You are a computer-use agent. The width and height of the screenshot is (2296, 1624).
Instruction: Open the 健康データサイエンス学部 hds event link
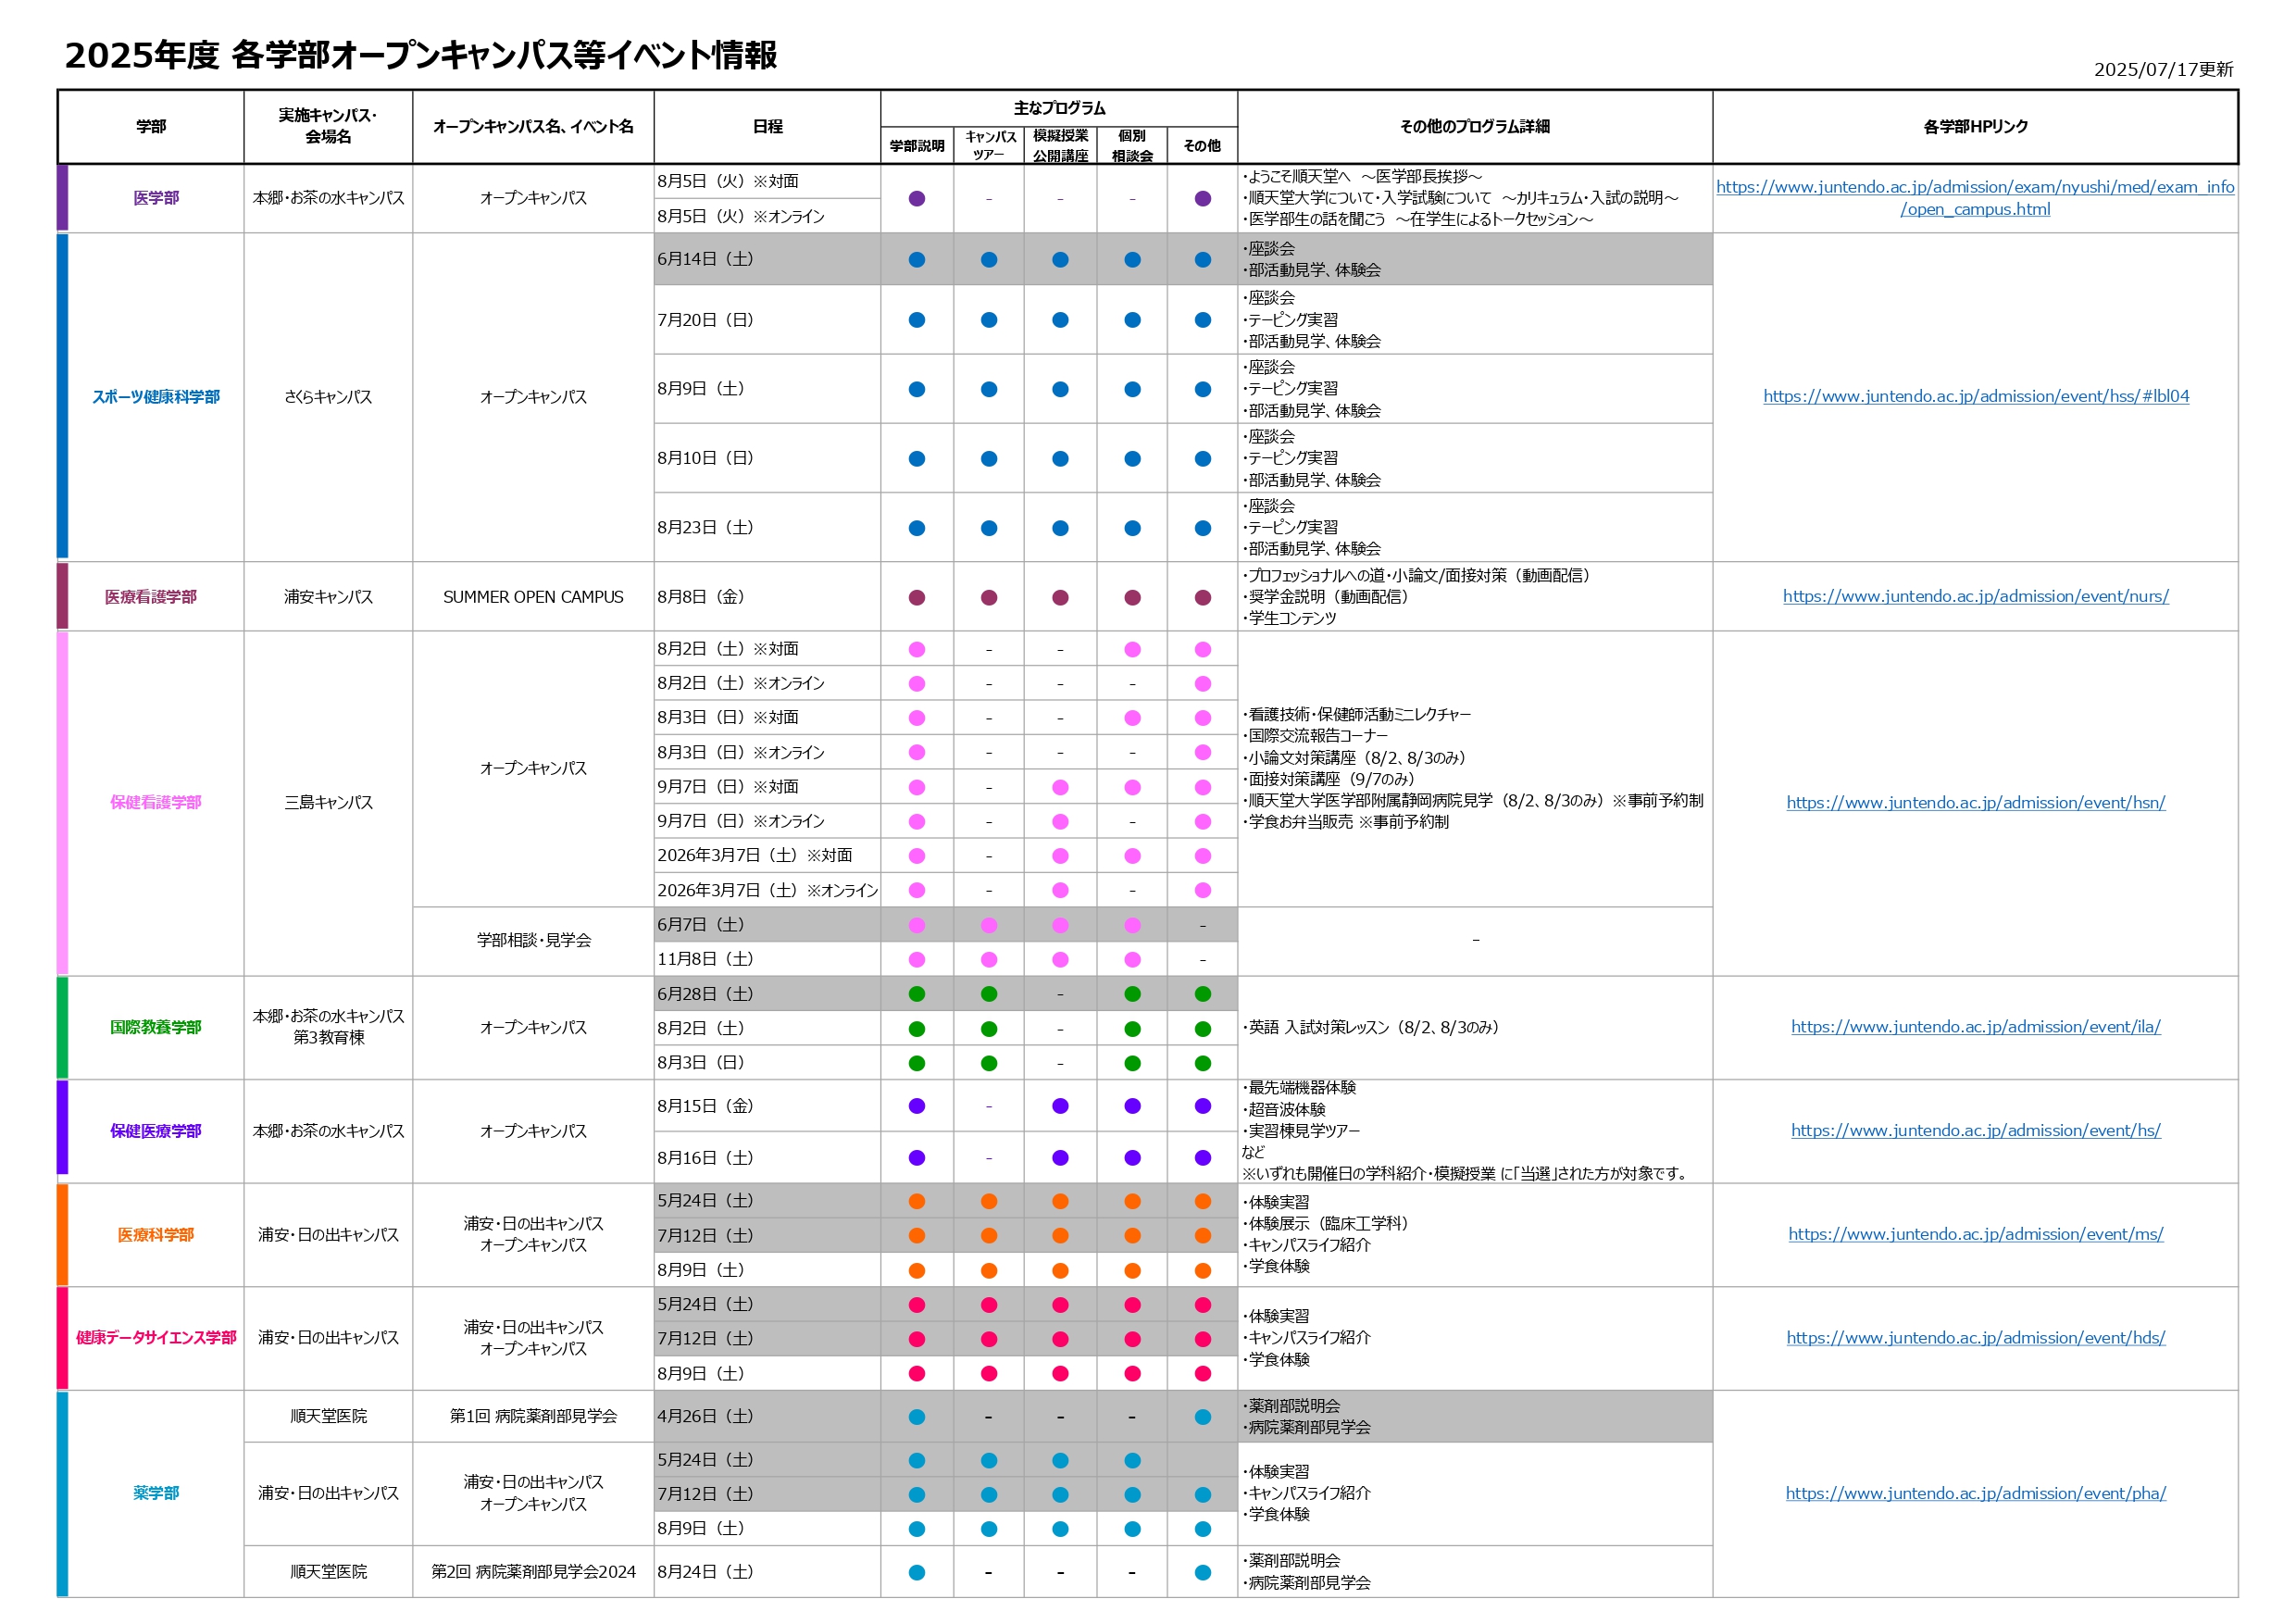1976,1337
